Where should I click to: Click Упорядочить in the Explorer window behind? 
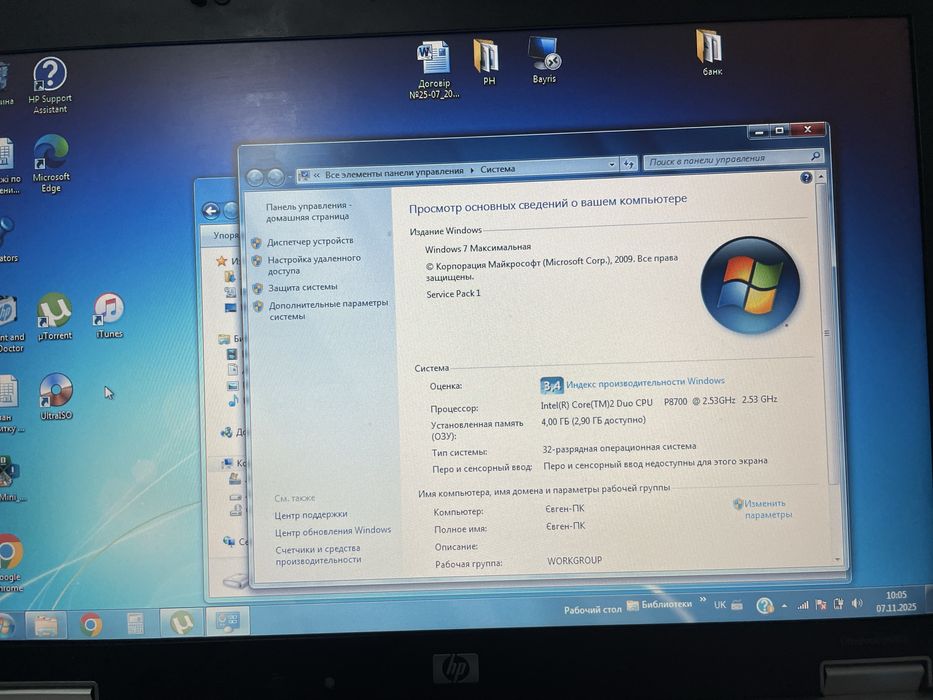[225, 235]
